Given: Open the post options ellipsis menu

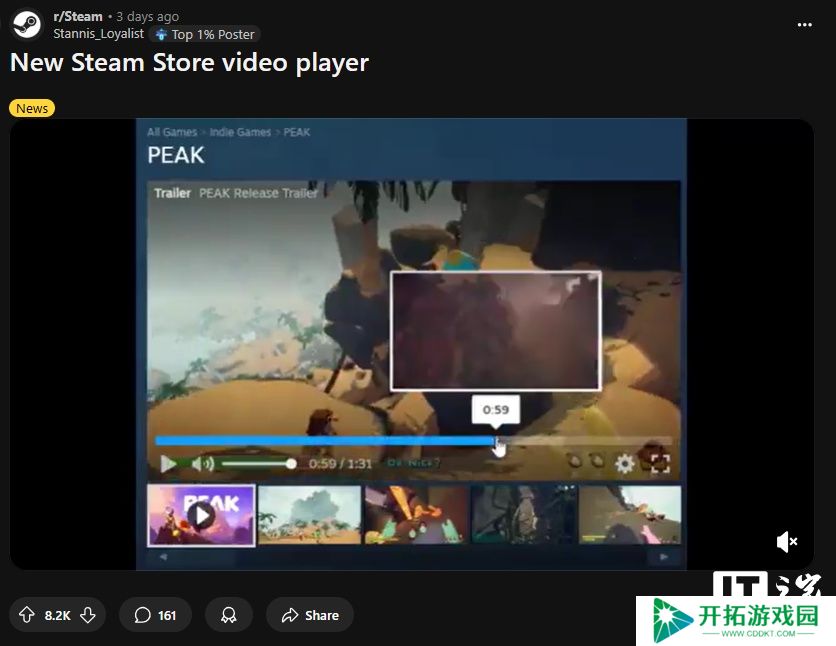Looking at the screenshot, I should 805,25.
